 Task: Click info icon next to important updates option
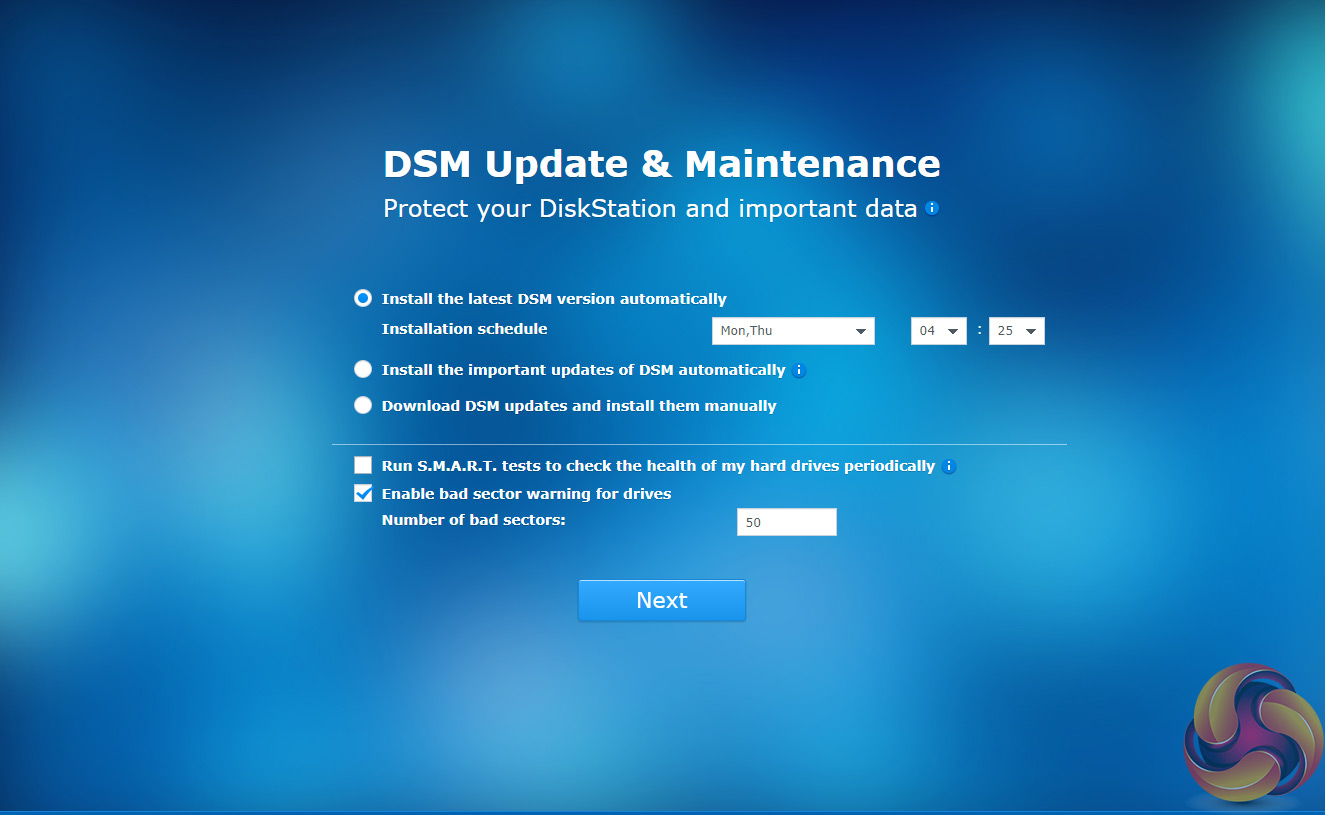798,370
